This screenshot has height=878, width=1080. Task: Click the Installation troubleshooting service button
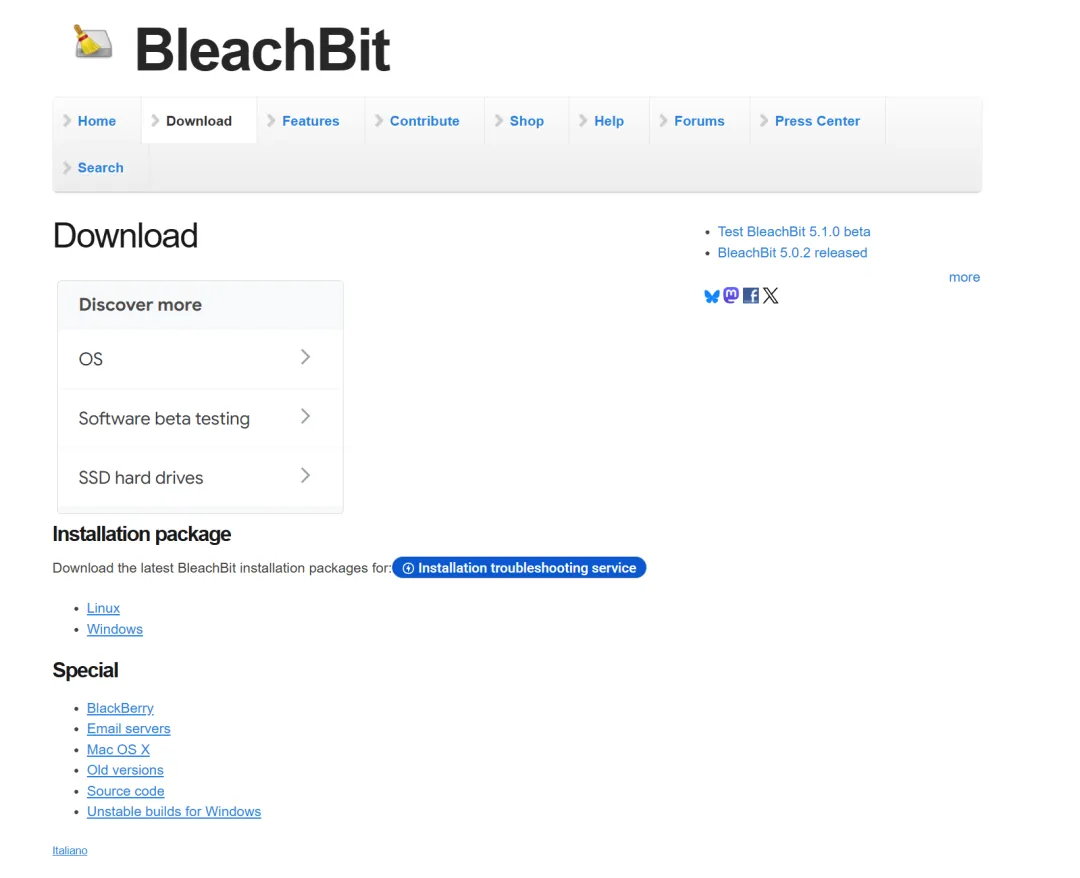click(x=519, y=568)
